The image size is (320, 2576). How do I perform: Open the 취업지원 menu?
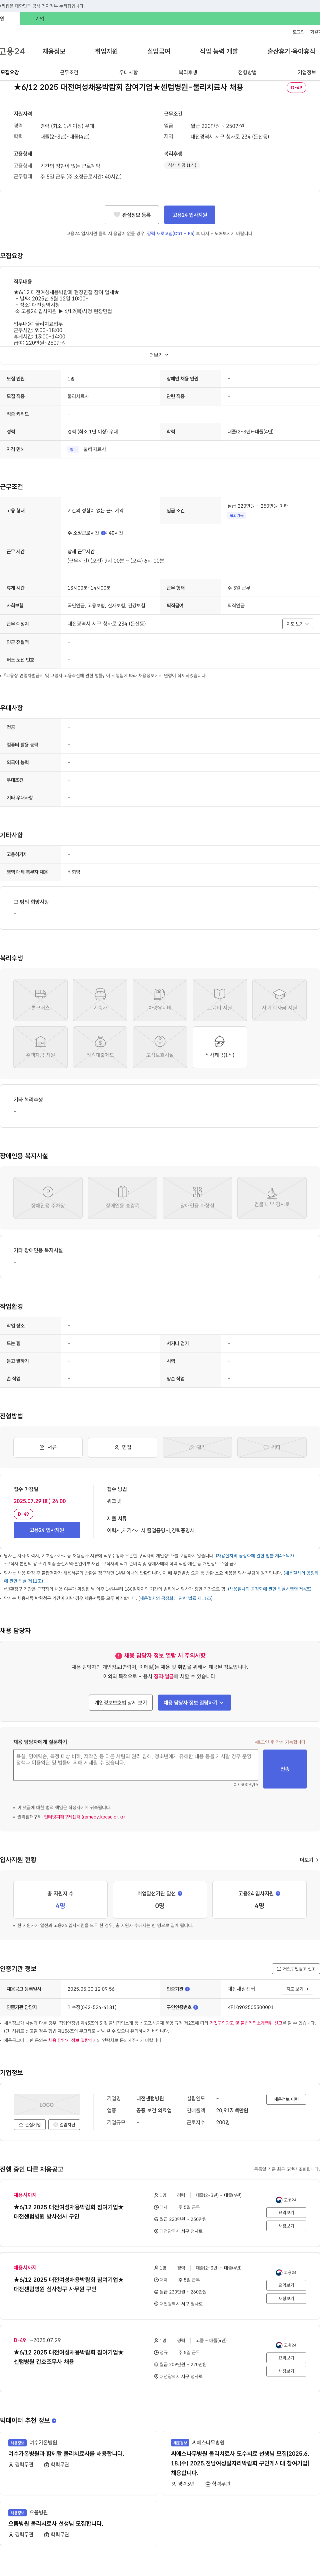106,51
